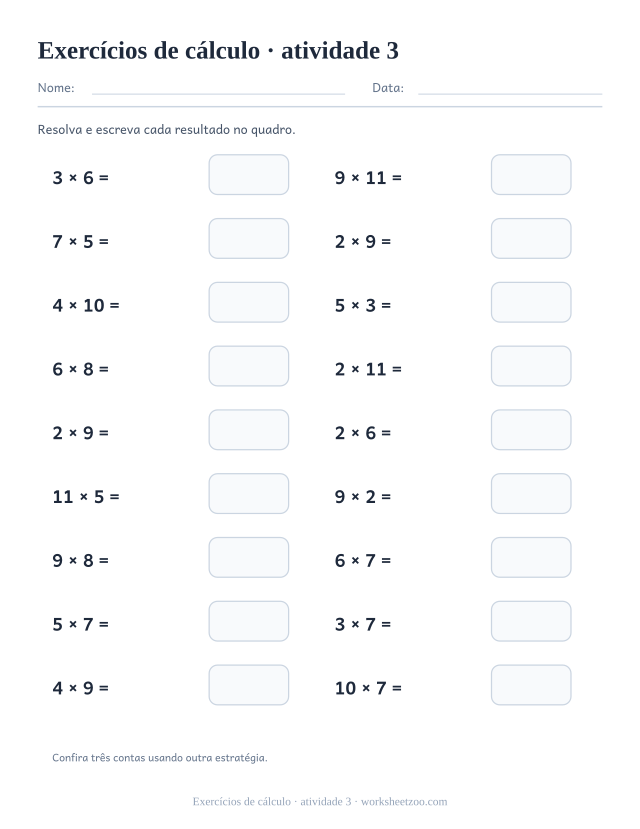Click the answer box for 7 × 5
This screenshot has width=640, height=829.
[x=249, y=238]
